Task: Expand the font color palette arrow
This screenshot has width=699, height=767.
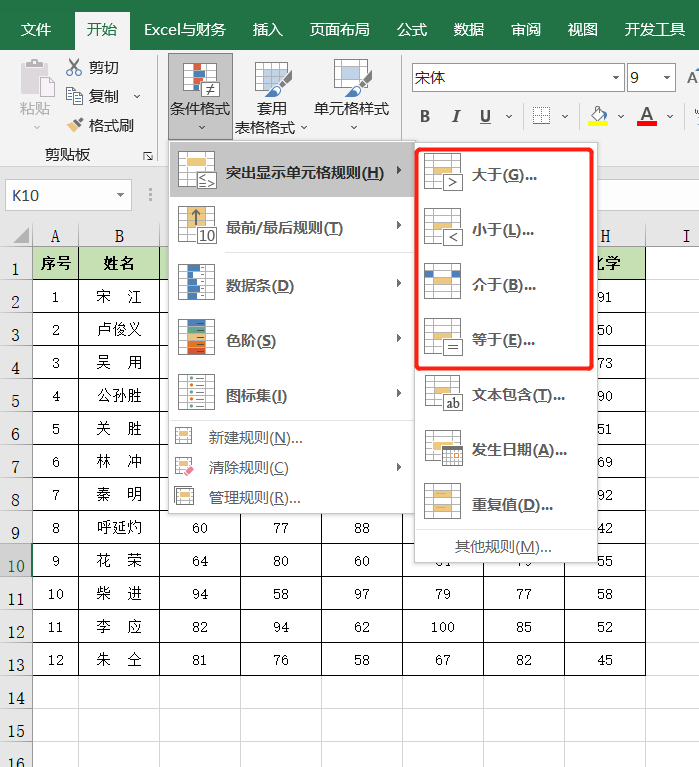Action: pos(670,116)
